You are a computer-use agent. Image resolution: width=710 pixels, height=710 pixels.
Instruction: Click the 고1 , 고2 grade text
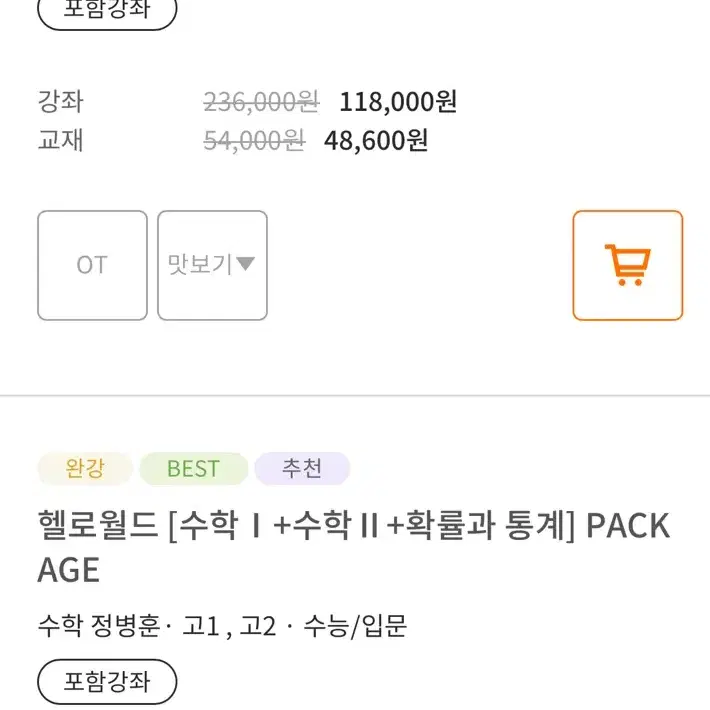(229, 626)
